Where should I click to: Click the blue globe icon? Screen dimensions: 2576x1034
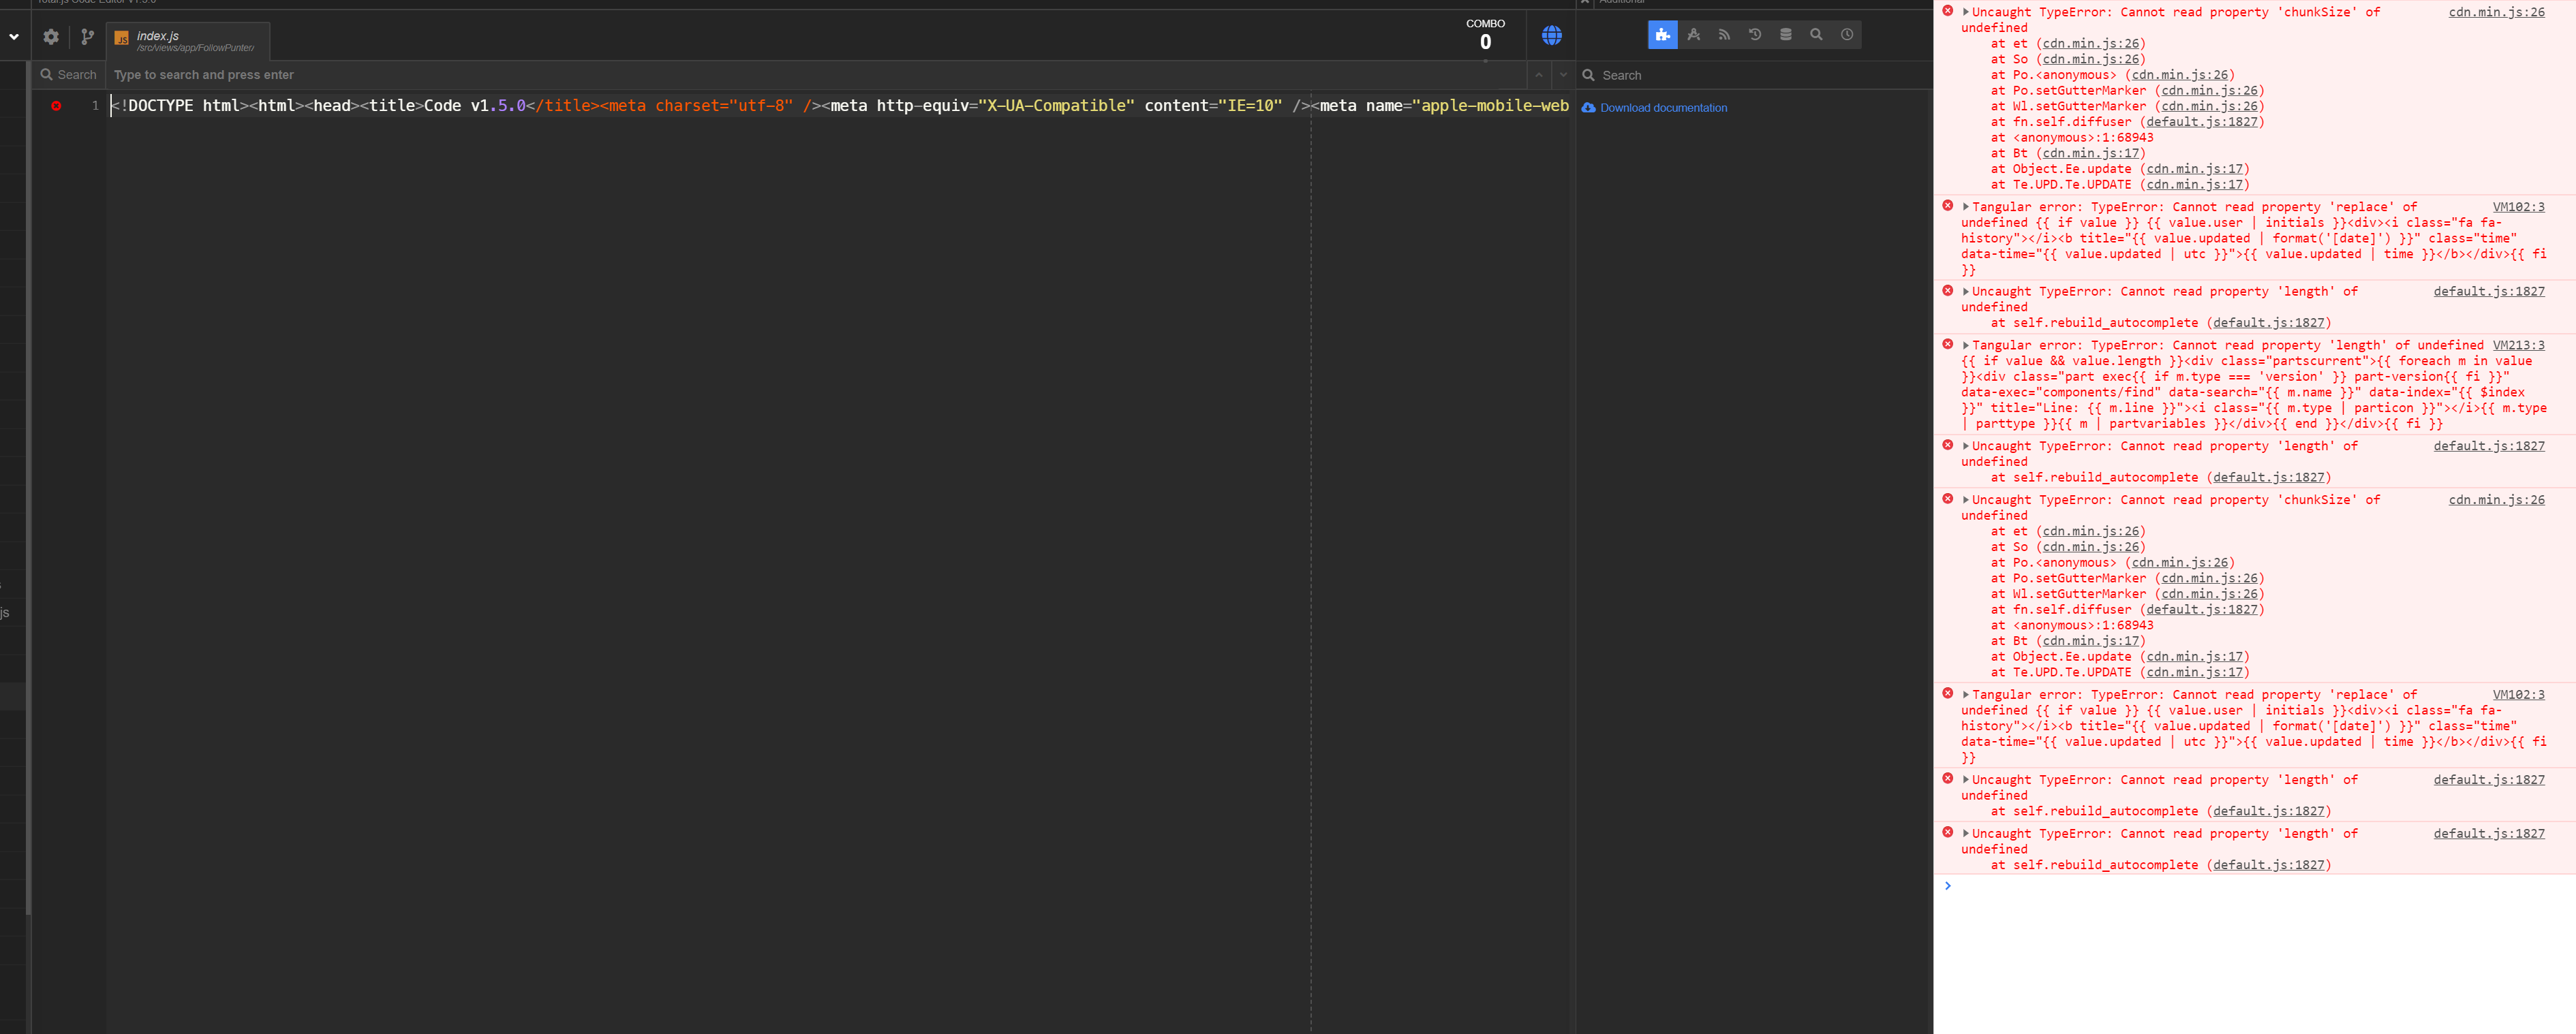coord(1551,36)
